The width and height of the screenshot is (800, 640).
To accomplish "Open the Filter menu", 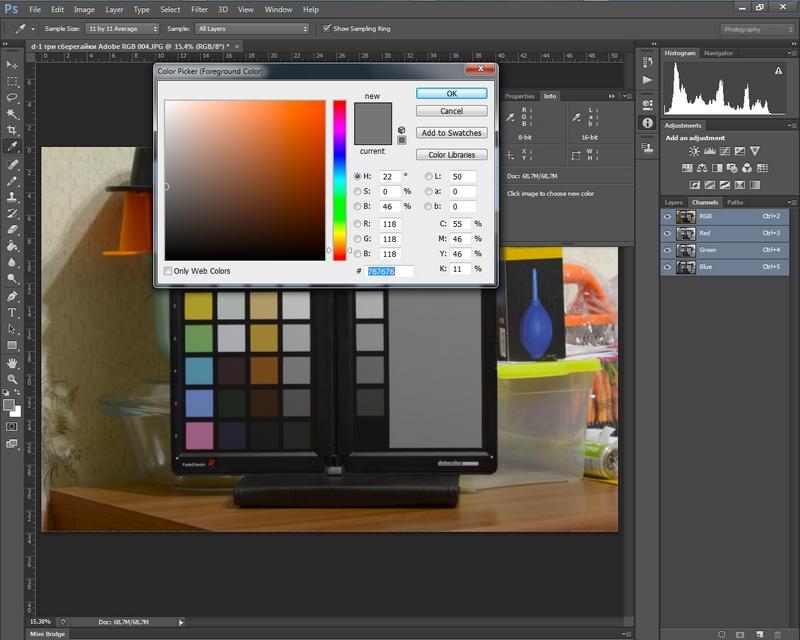I will coord(199,9).
